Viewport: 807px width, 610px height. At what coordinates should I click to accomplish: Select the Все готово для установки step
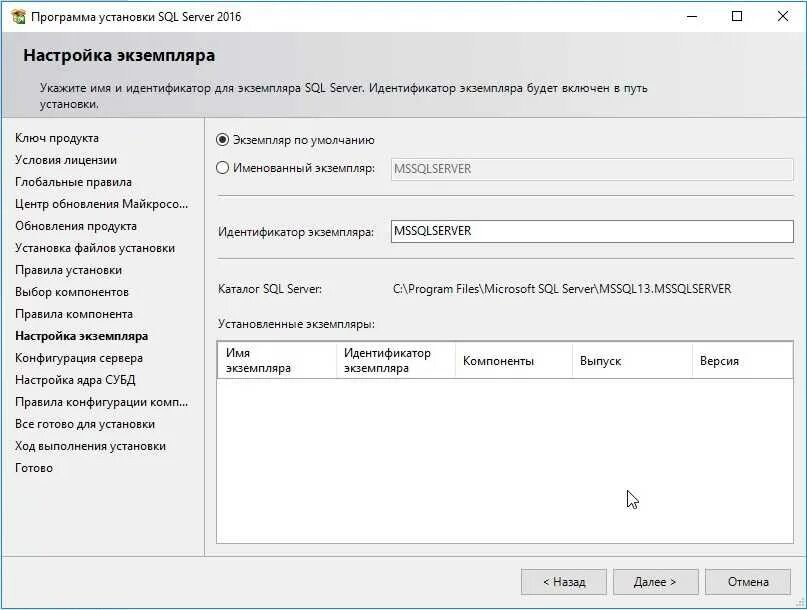(x=85, y=424)
